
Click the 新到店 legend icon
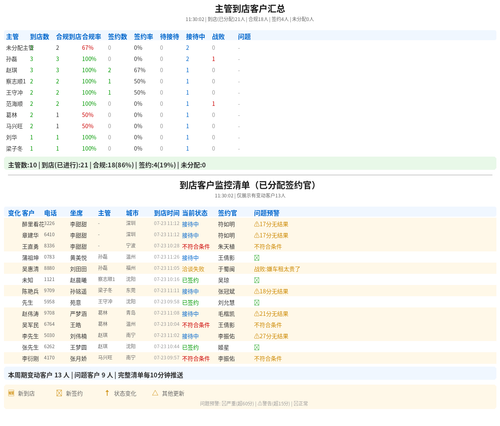pos(11,393)
